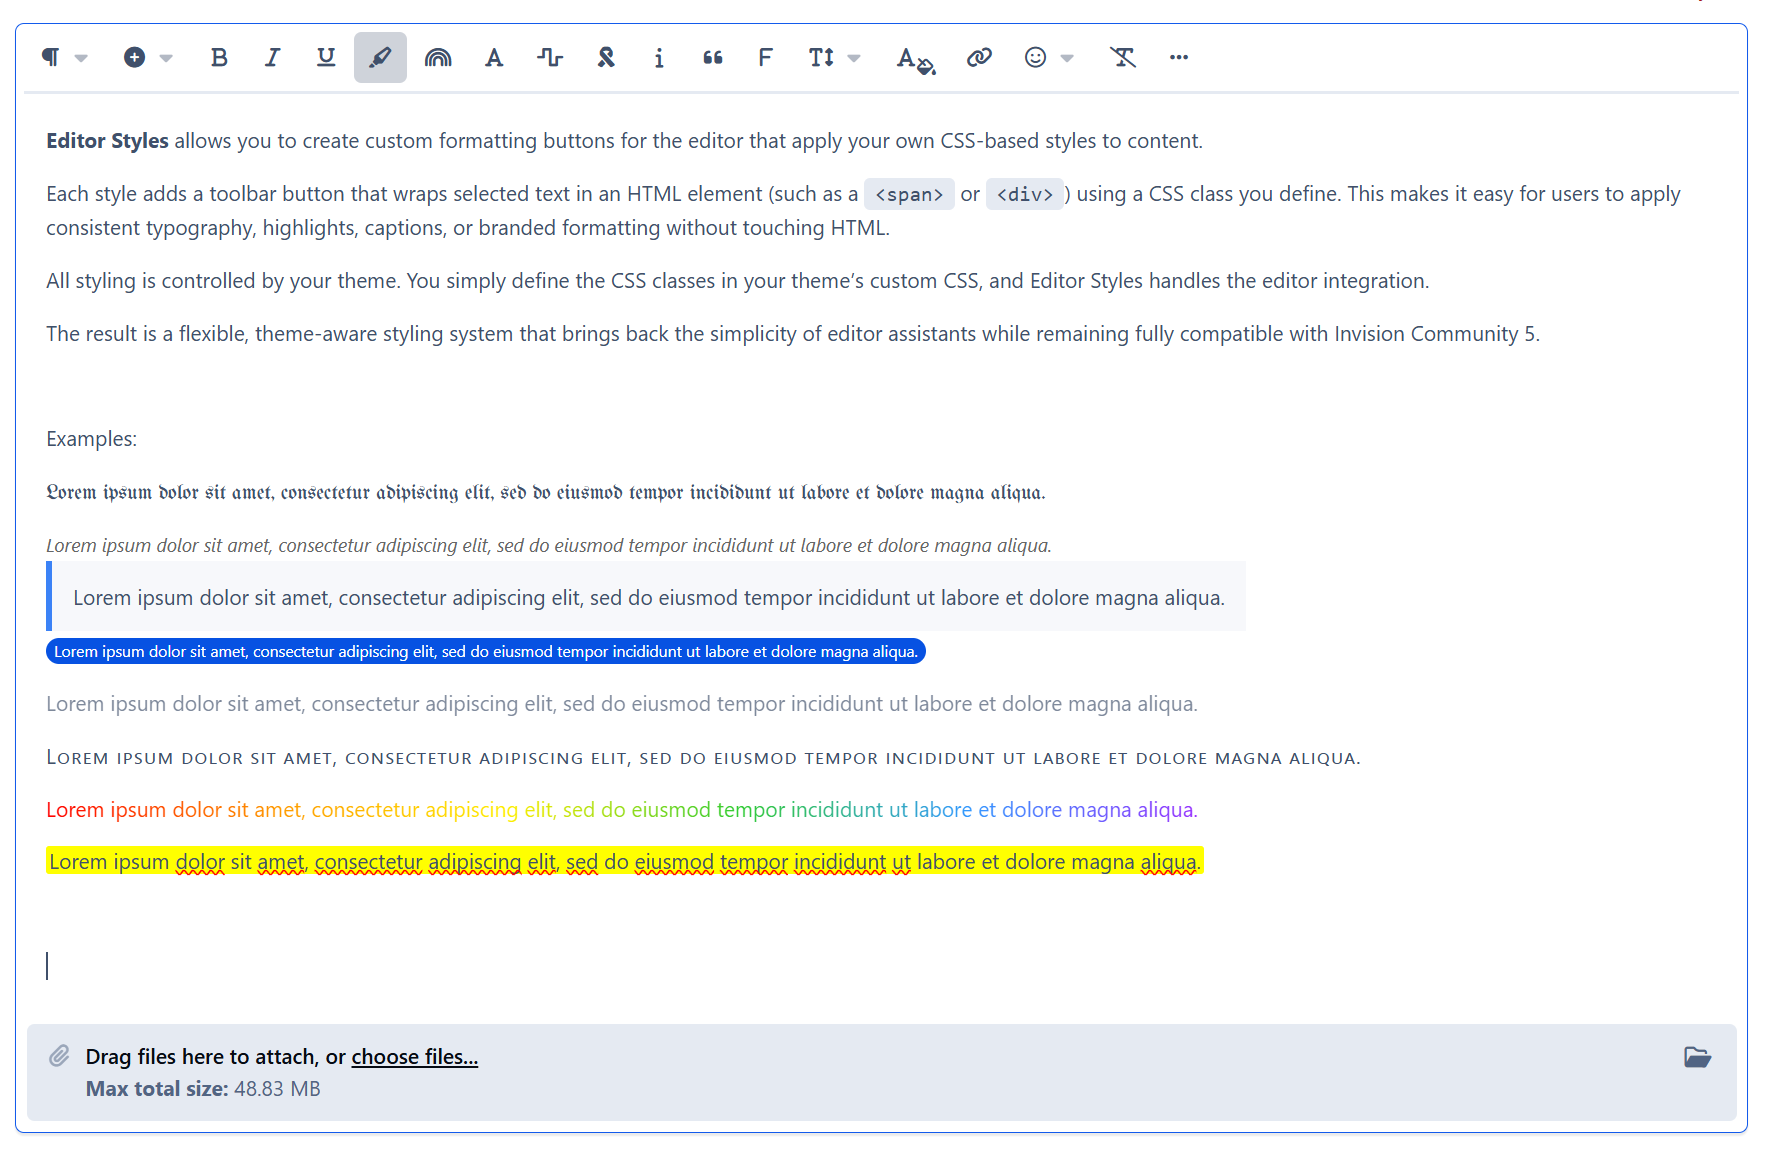The image size is (1768, 1161).
Task: Click the ribbon badge style icon
Action: 606,58
